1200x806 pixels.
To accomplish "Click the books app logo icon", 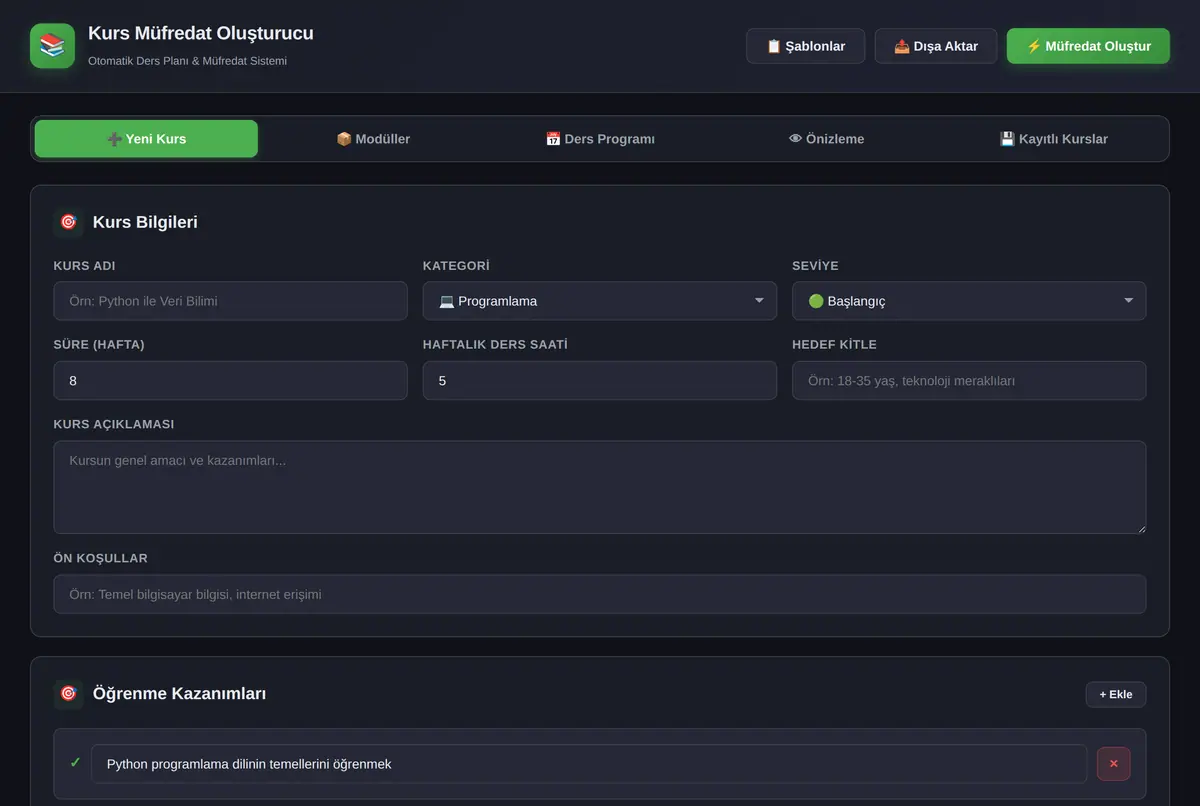I will coord(52,46).
